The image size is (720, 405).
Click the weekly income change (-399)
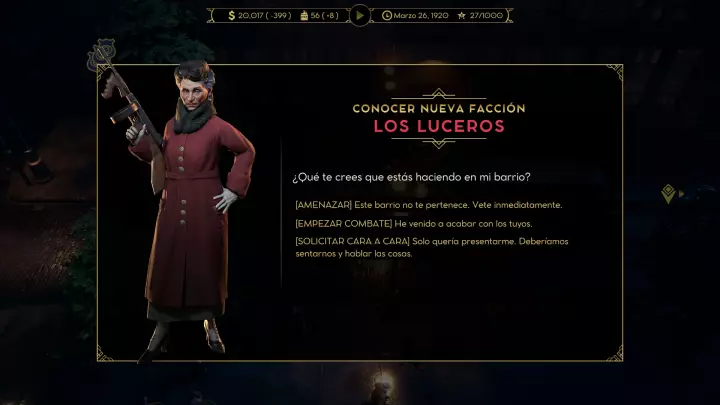pyautogui.click(x=278, y=16)
